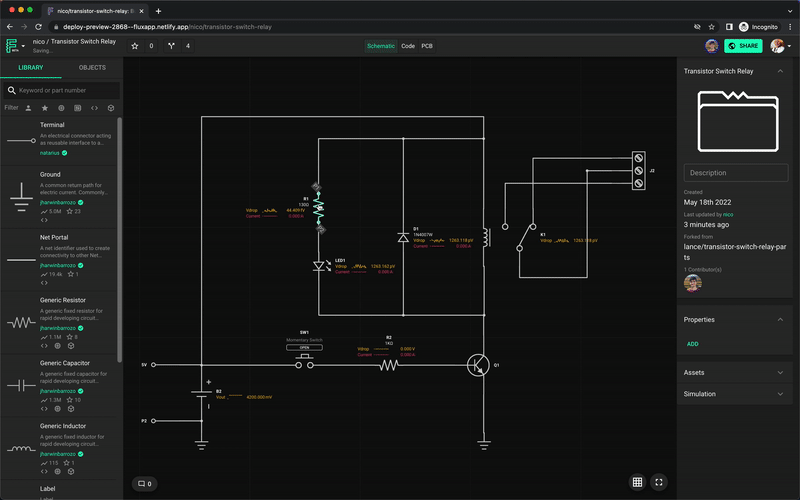
Task: Select resistor R2 1kΩ symbol
Action: pos(389,365)
